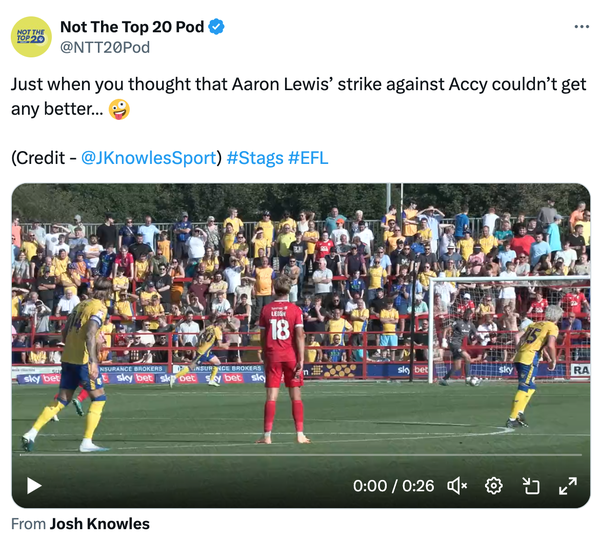Click the 0:00 / 0:26 time display
600x543 pixels.
393,486
